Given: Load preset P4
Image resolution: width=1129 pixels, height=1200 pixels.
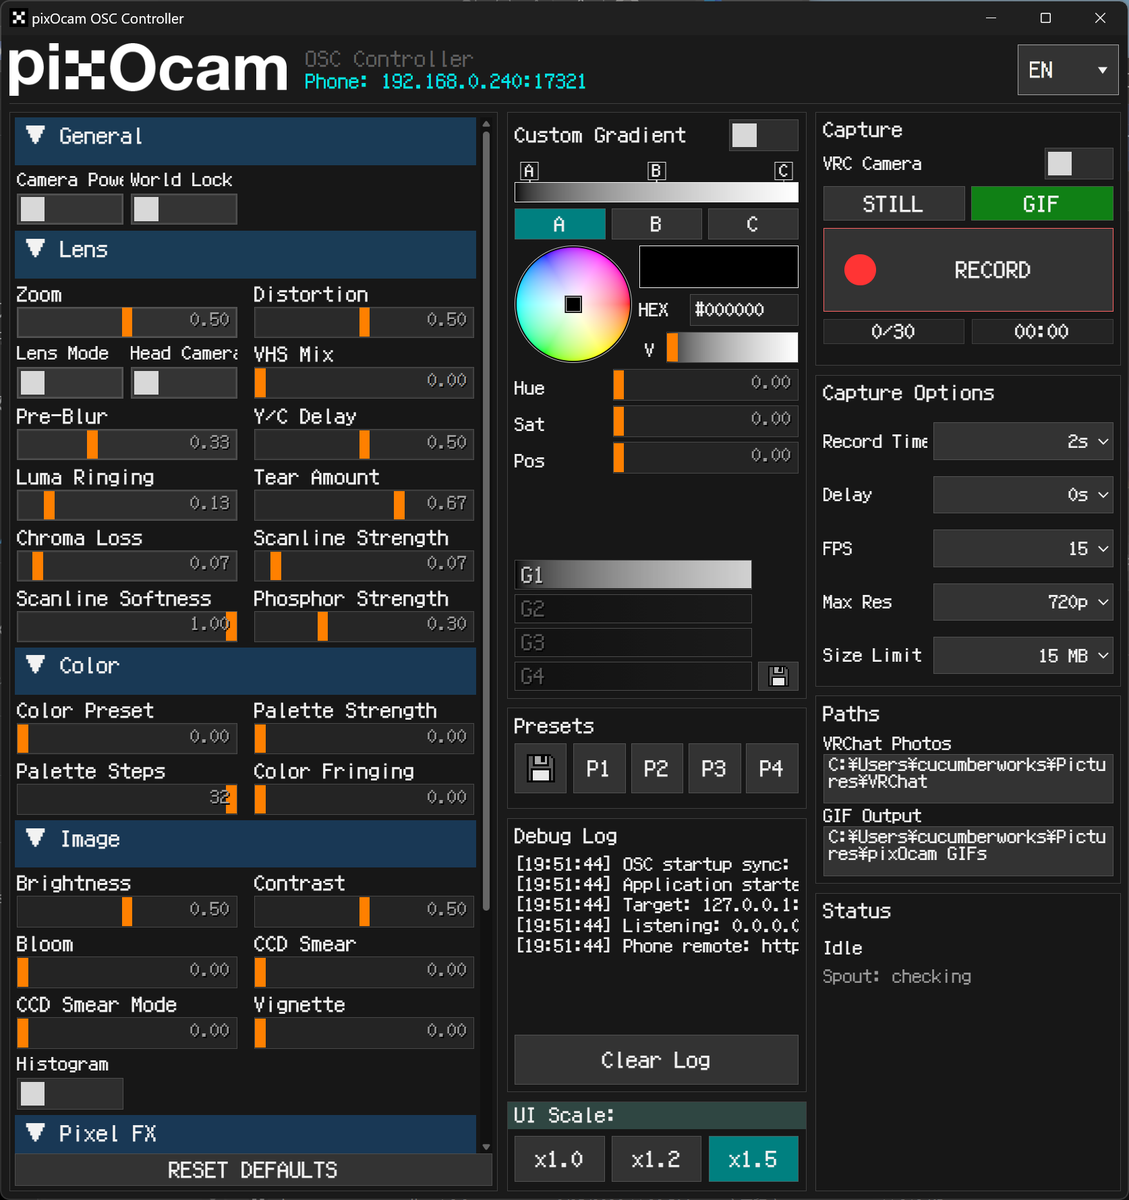Looking at the screenshot, I should tap(771, 769).
